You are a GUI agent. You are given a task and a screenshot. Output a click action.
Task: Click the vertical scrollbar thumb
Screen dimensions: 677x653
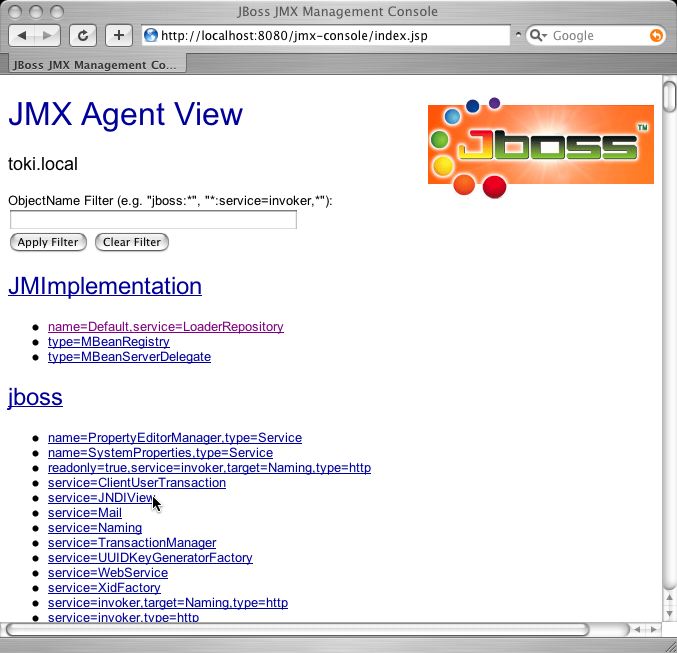point(669,96)
